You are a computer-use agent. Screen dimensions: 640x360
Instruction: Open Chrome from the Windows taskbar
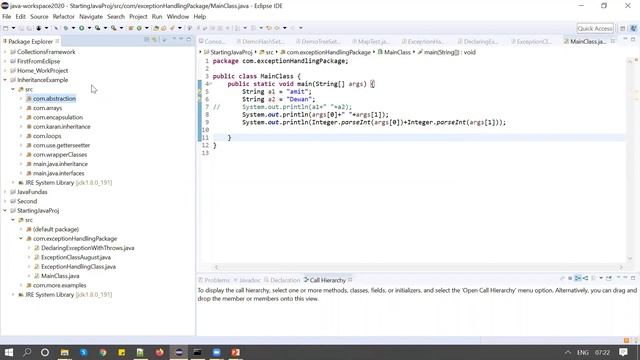(102, 352)
